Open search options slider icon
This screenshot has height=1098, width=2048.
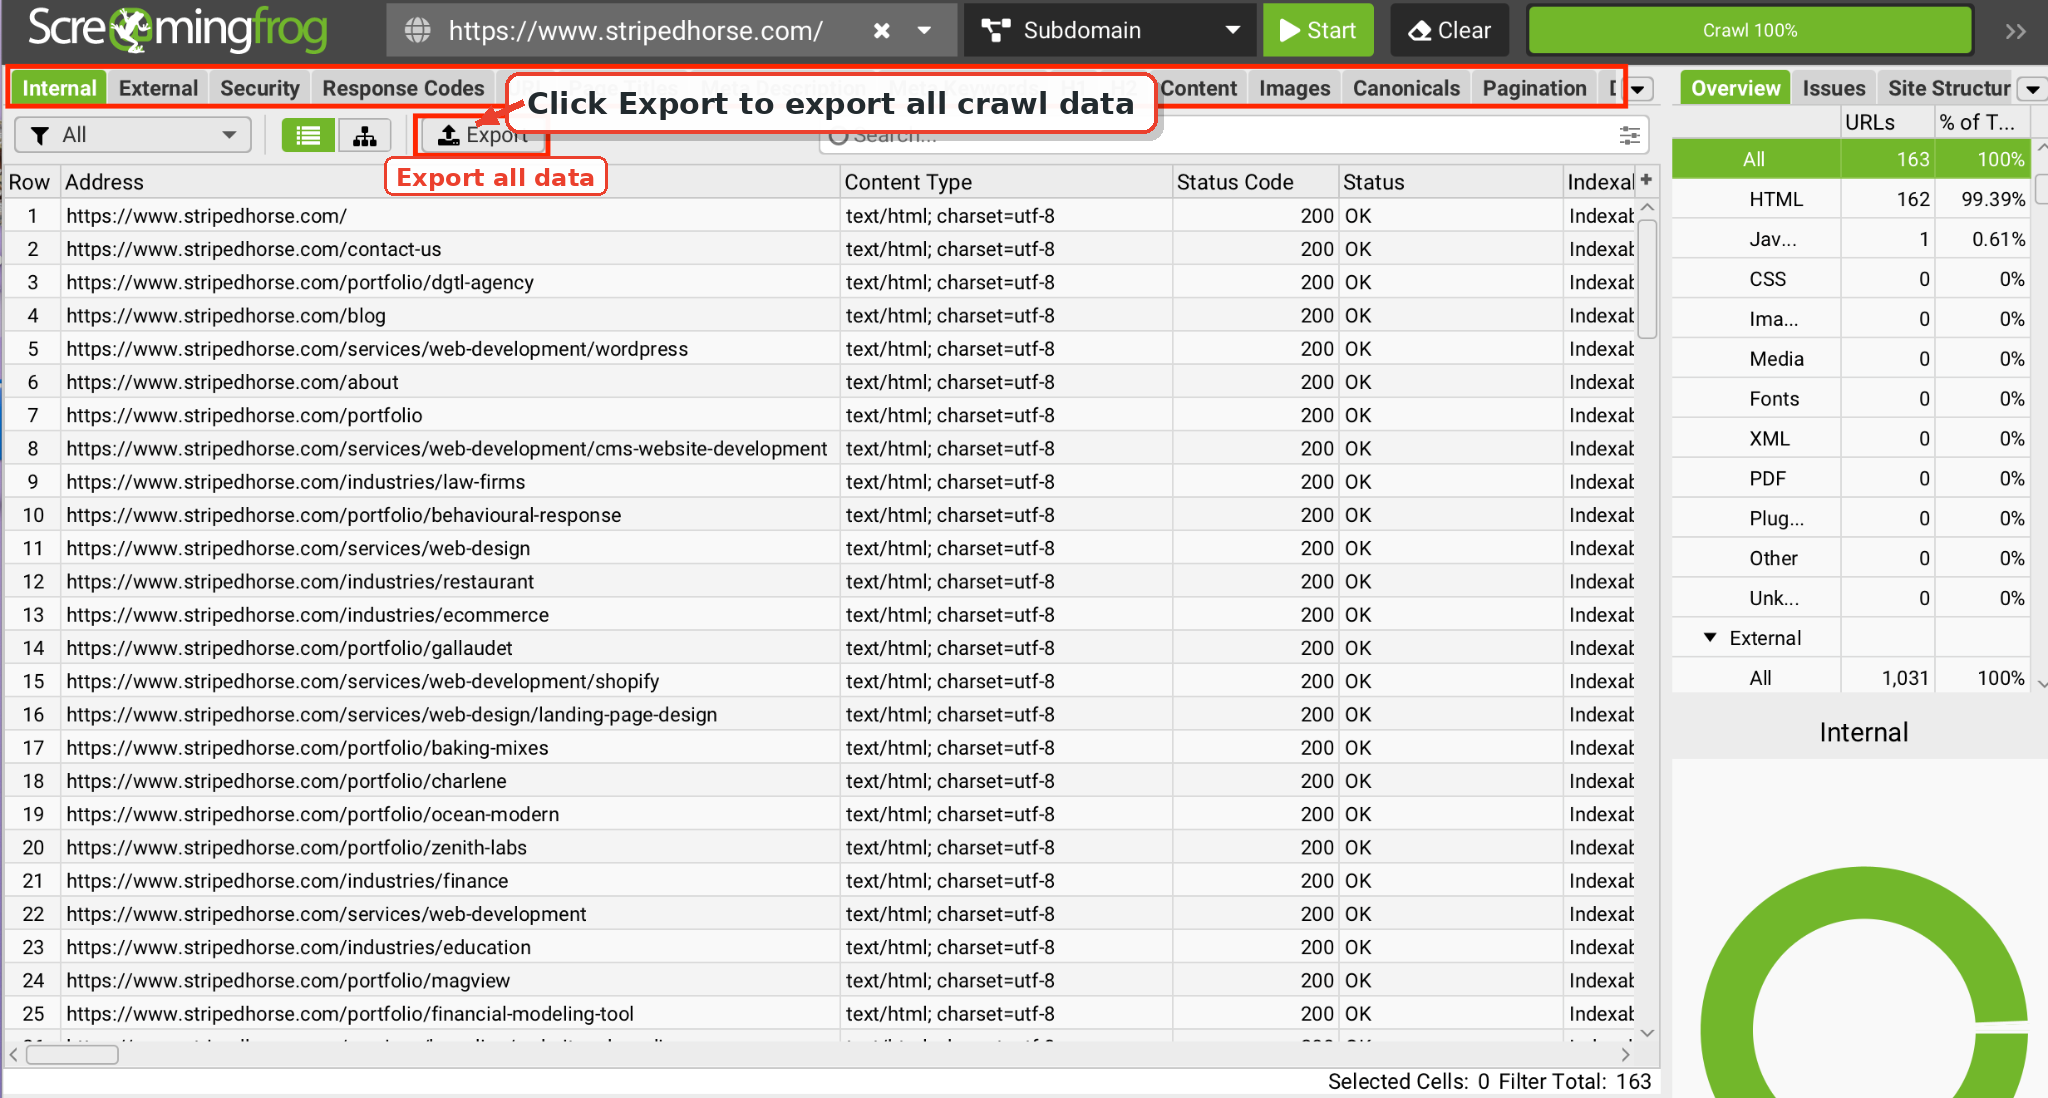[x=1629, y=135]
